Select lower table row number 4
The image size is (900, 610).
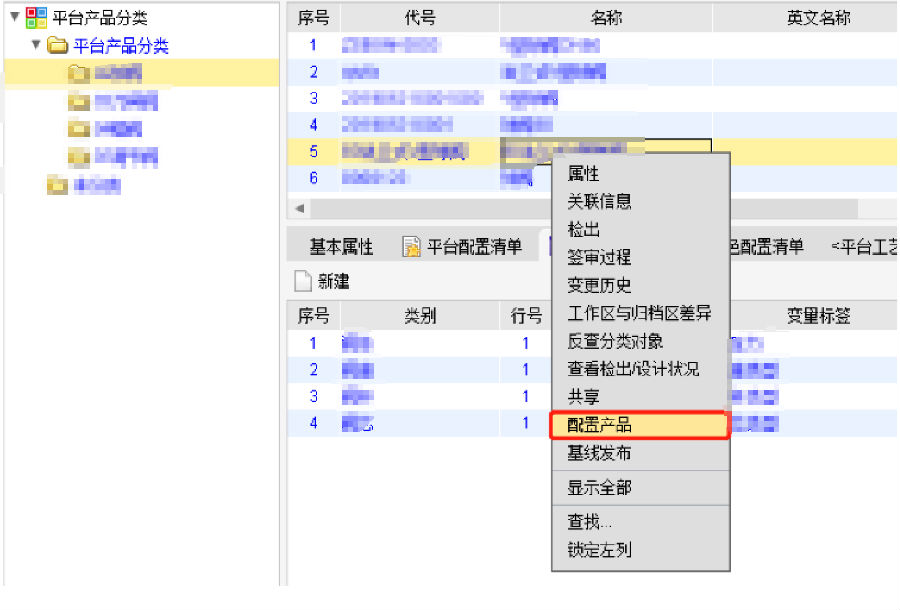pos(313,423)
